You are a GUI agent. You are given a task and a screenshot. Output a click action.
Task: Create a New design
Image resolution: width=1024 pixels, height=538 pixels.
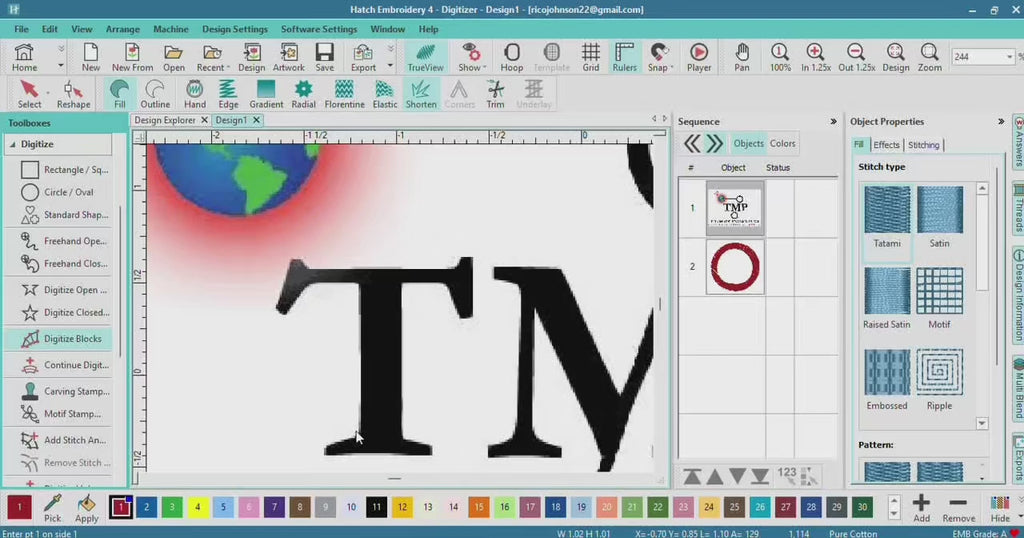coord(91,57)
